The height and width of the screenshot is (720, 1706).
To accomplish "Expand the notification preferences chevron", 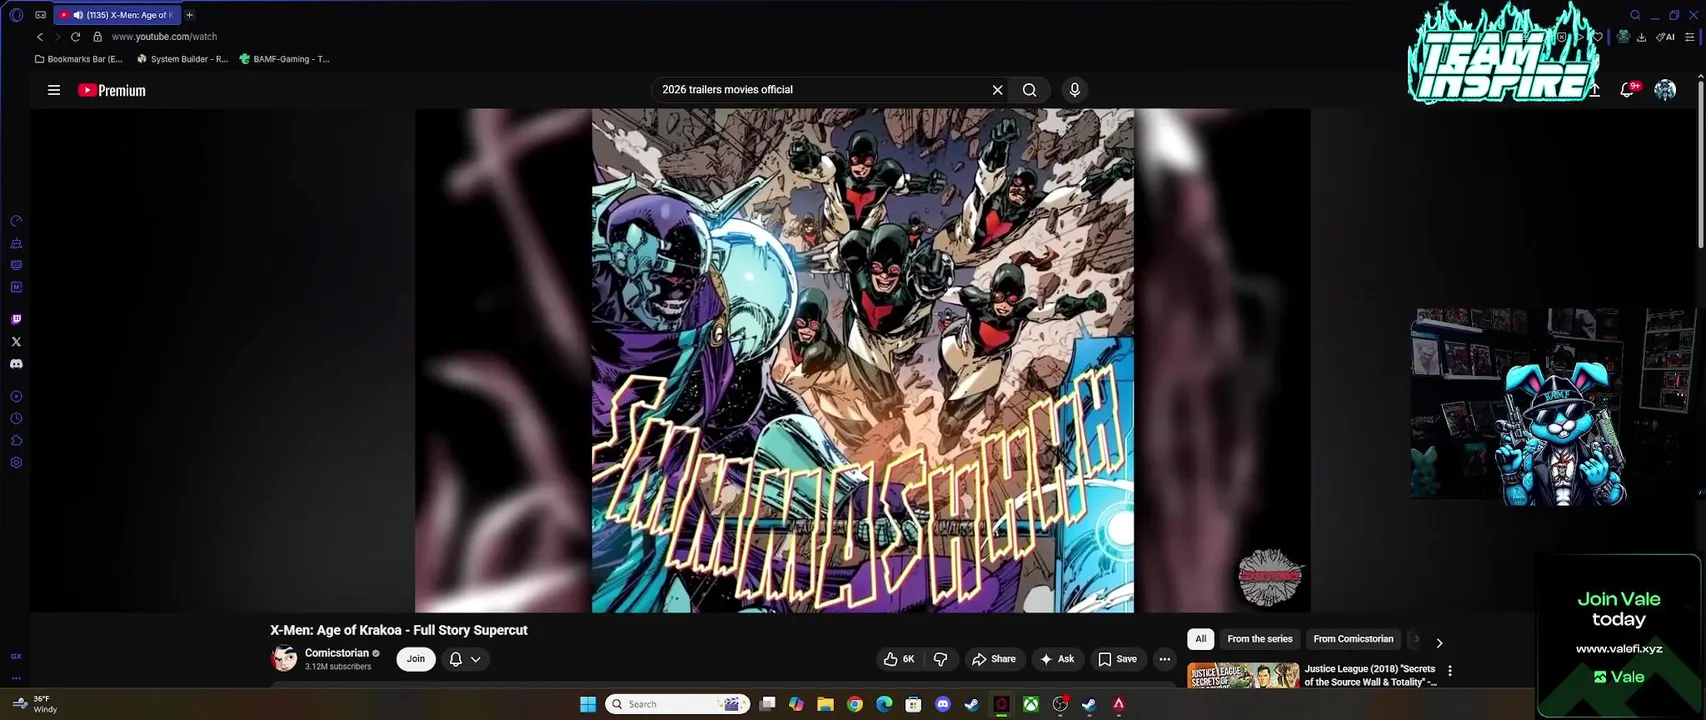I will click(476, 659).
